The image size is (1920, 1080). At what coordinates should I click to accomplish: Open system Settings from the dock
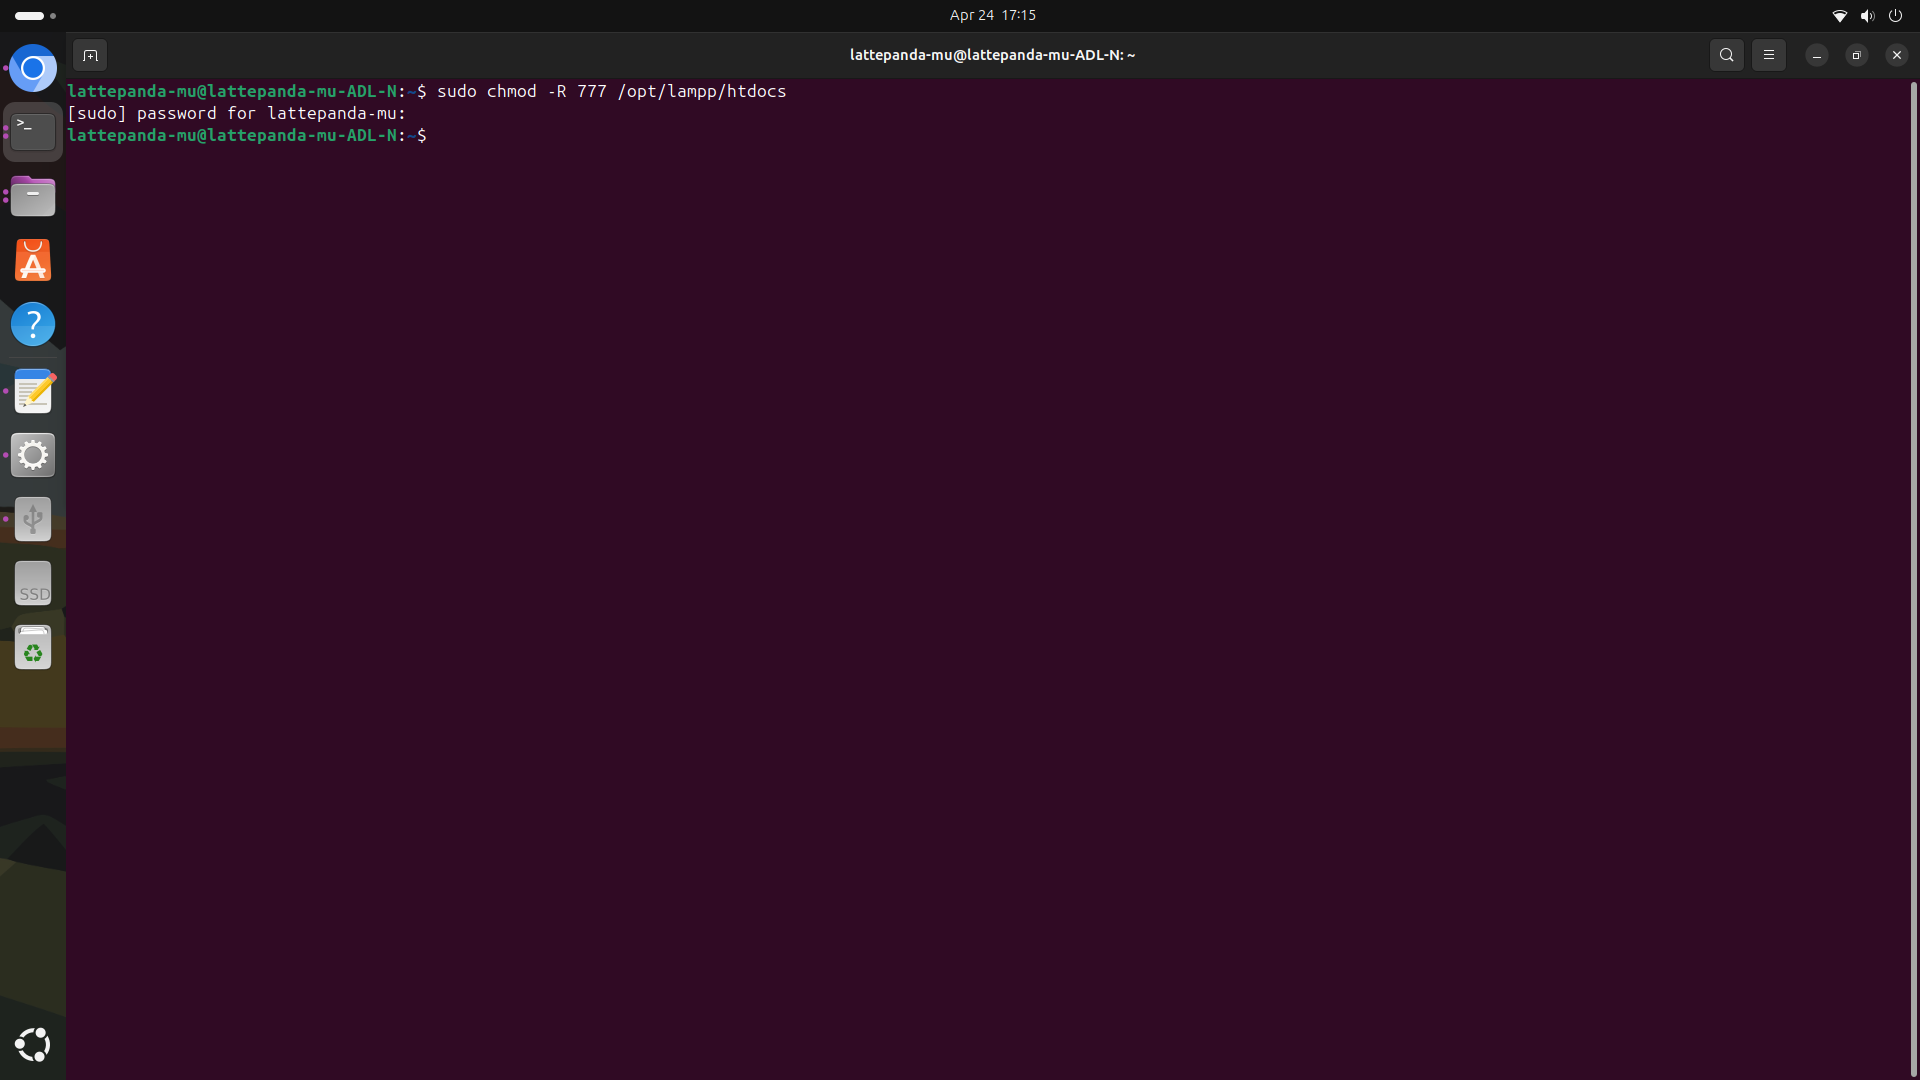click(33, 455)
